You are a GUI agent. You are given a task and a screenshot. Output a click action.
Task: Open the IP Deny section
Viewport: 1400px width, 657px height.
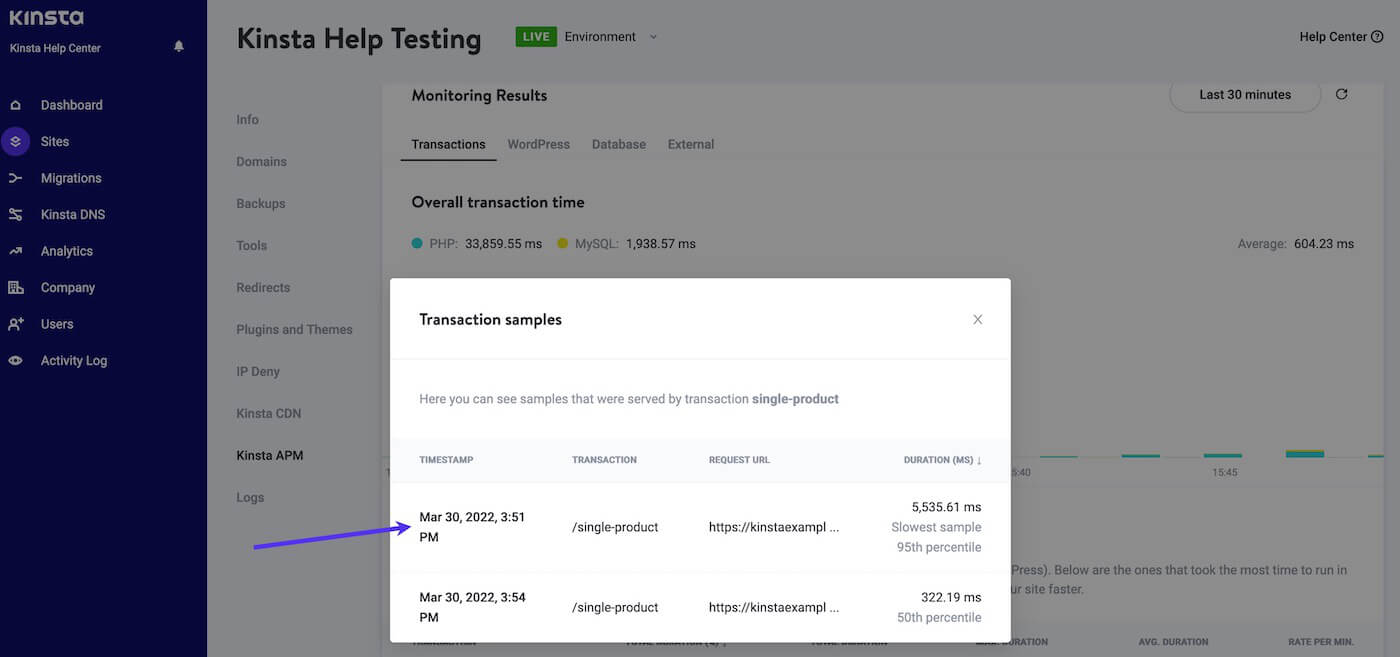[x=258, y=372]
